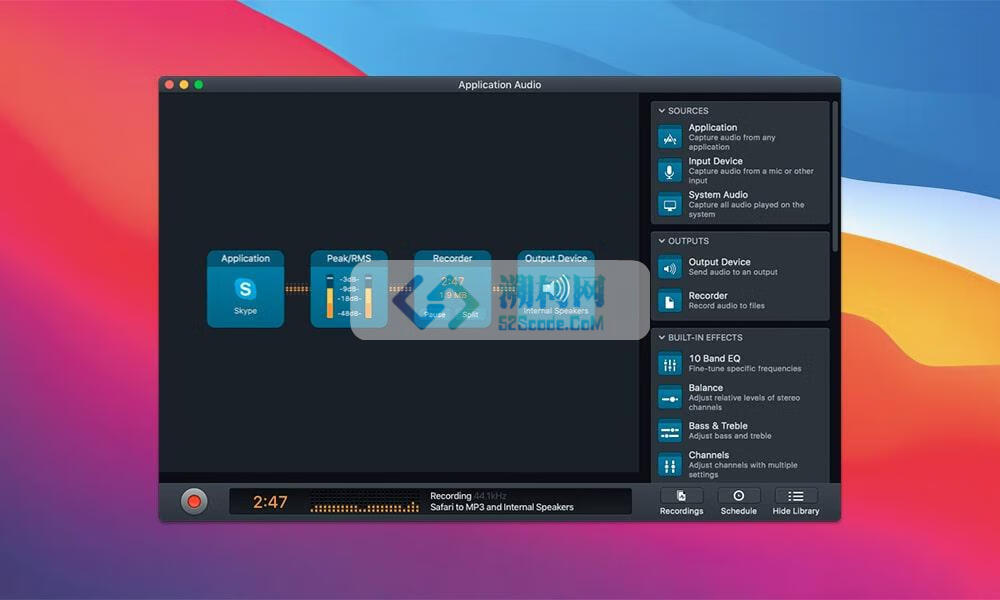Image resolution: width=1000 pixels, height=600 pixels.
Task: Open the Recordings panel
Action: [681, 502]
